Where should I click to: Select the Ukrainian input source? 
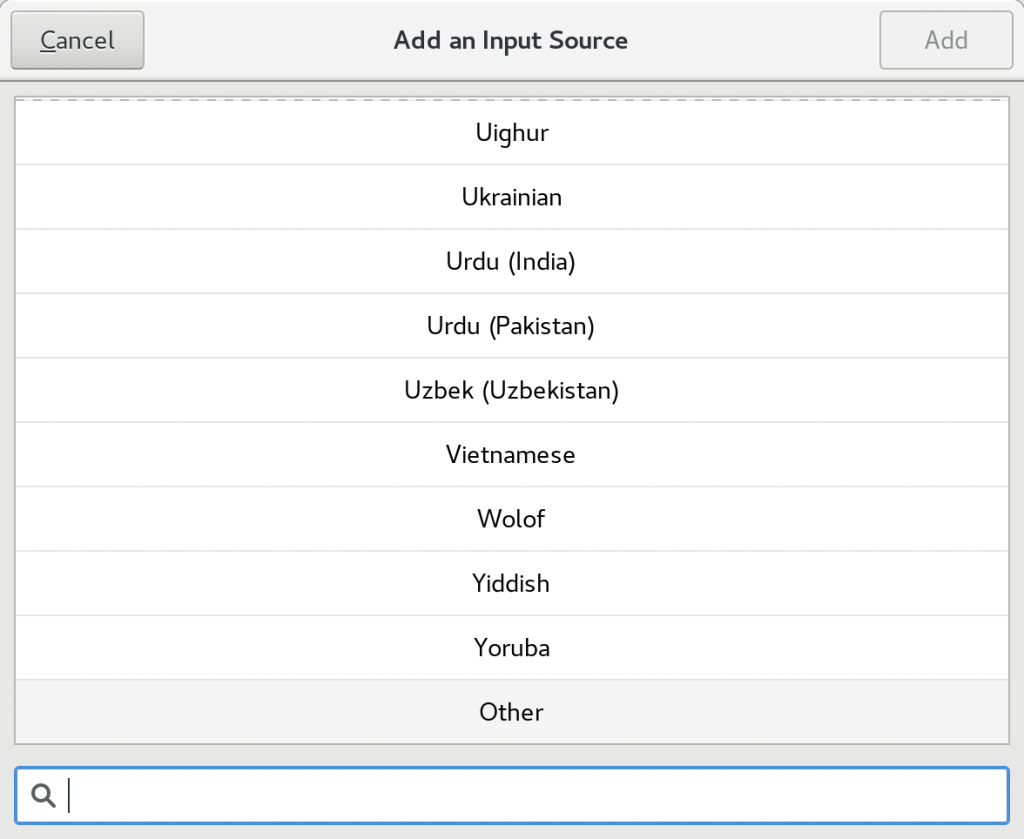511,197
